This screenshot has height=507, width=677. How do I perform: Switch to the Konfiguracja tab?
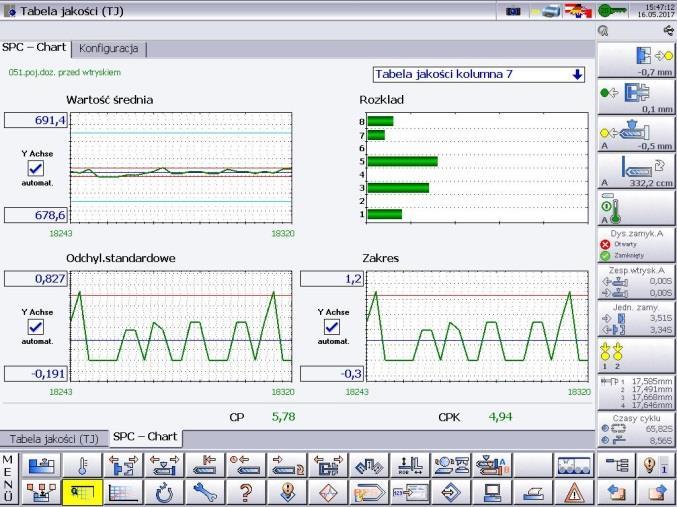pos(108,48)
